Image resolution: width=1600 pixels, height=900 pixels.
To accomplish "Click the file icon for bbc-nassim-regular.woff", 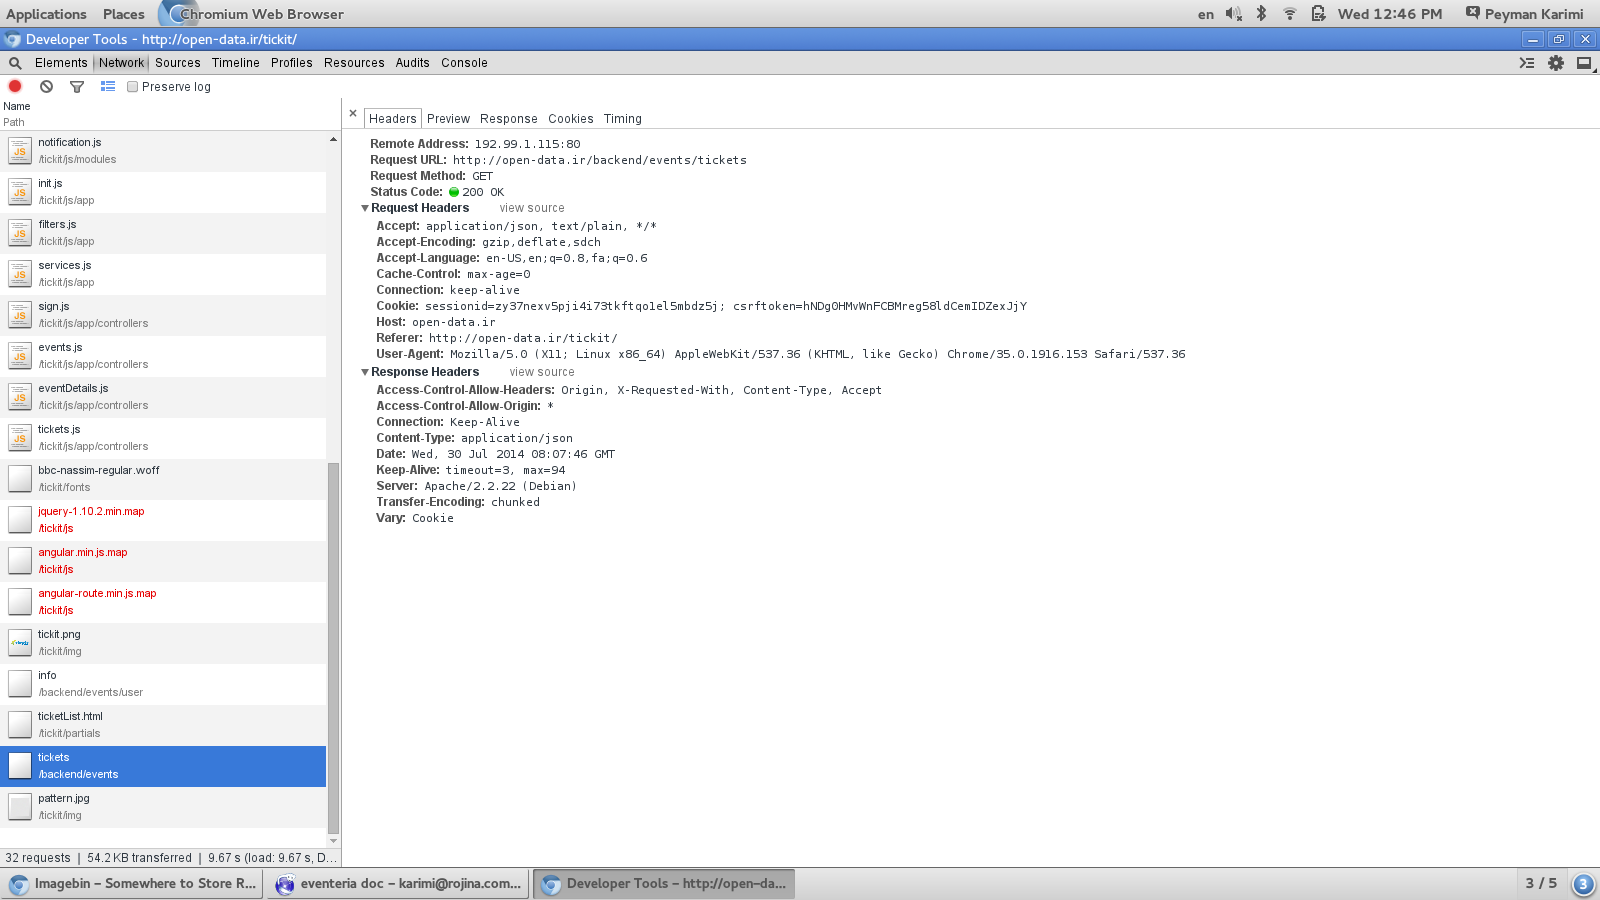I will (x=20, y=479).
